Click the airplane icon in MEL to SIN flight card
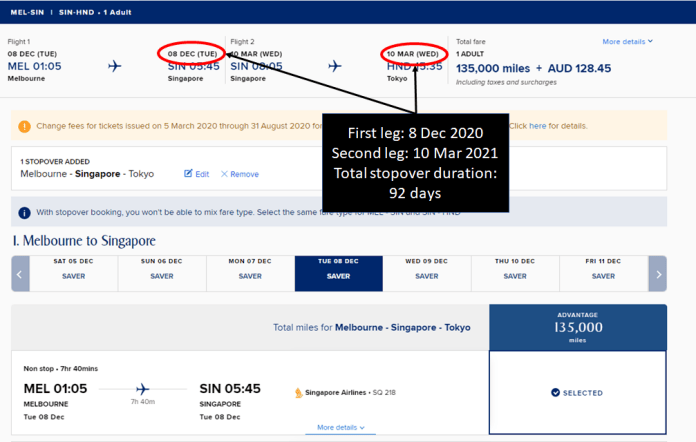696x442 pixels. pyautogui.click(x=142, y=389)
